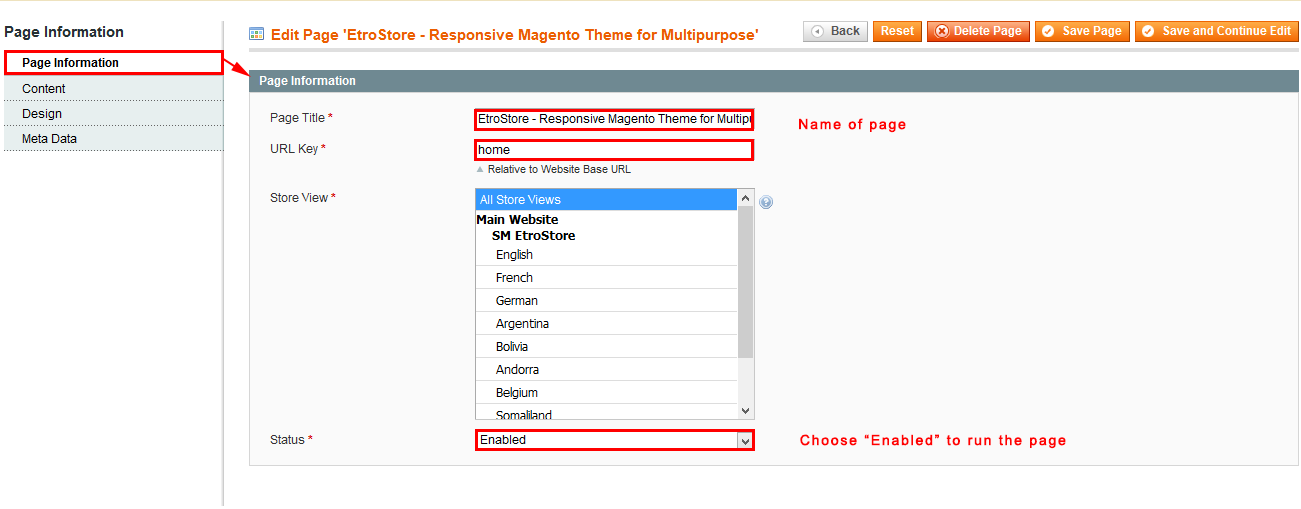Click the Reset button
1301x509 pixels.
point(897,31)
